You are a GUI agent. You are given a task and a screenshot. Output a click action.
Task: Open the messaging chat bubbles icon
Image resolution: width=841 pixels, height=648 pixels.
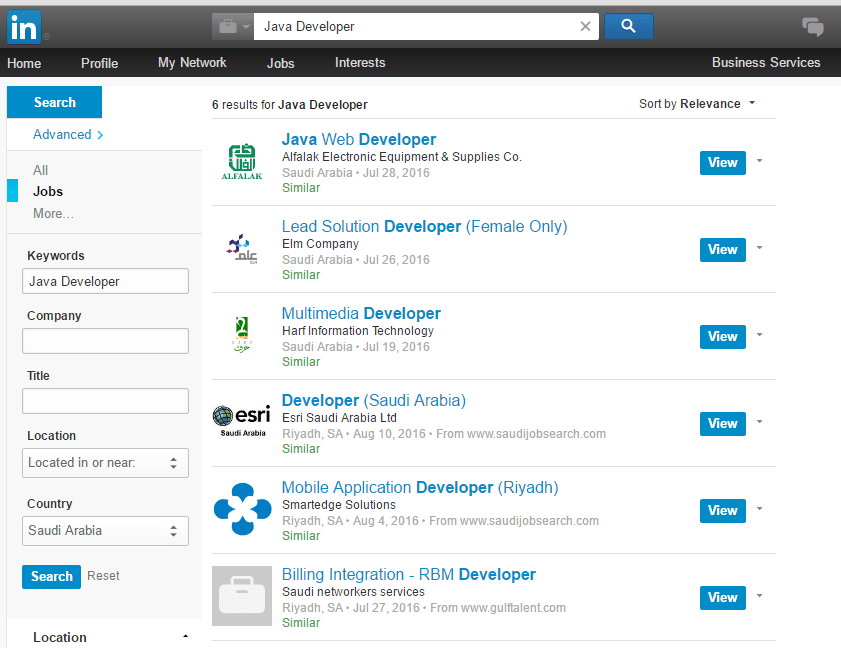pos(813,27)
